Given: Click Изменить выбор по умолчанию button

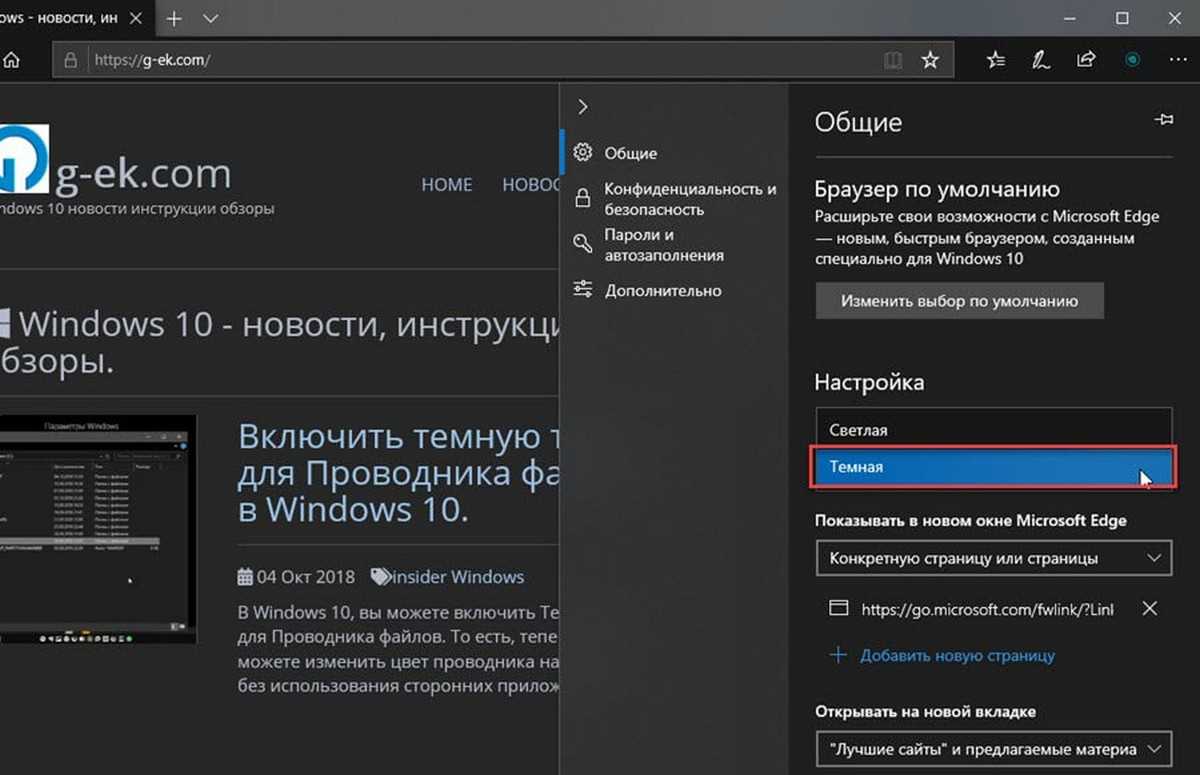Looking at the screenshot, I should coord(959,300).
